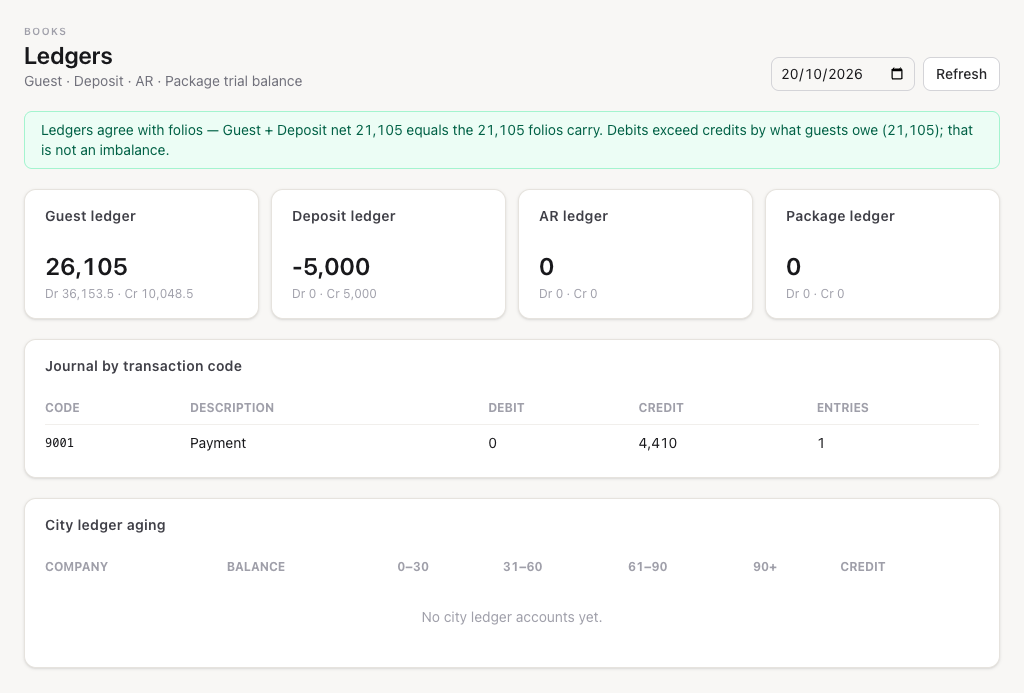Click the 31–60 aging column header
Viewport: 1024px width, 693px height.
522,567
